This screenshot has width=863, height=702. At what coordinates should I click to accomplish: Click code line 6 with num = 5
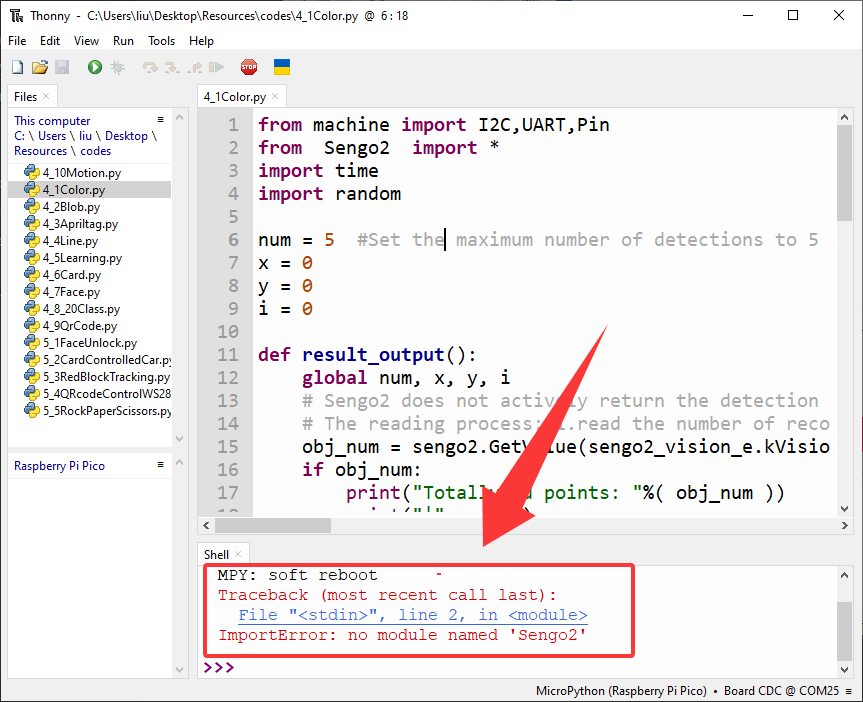[x=538, y=240]
